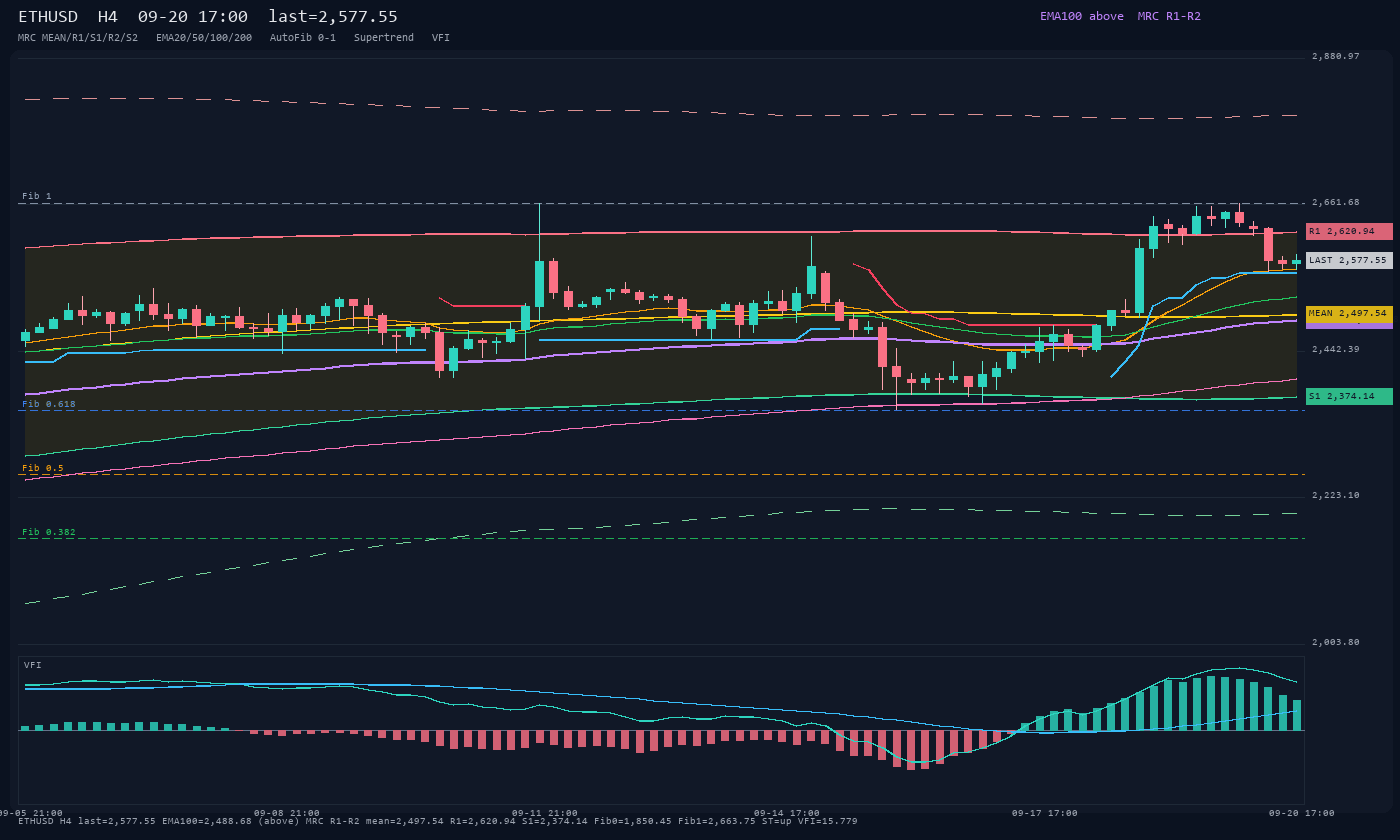Click the 09-17 17:00 time axis label
The height and width of the screenshot is (840, 1400).
click(x=1045, y=813)
